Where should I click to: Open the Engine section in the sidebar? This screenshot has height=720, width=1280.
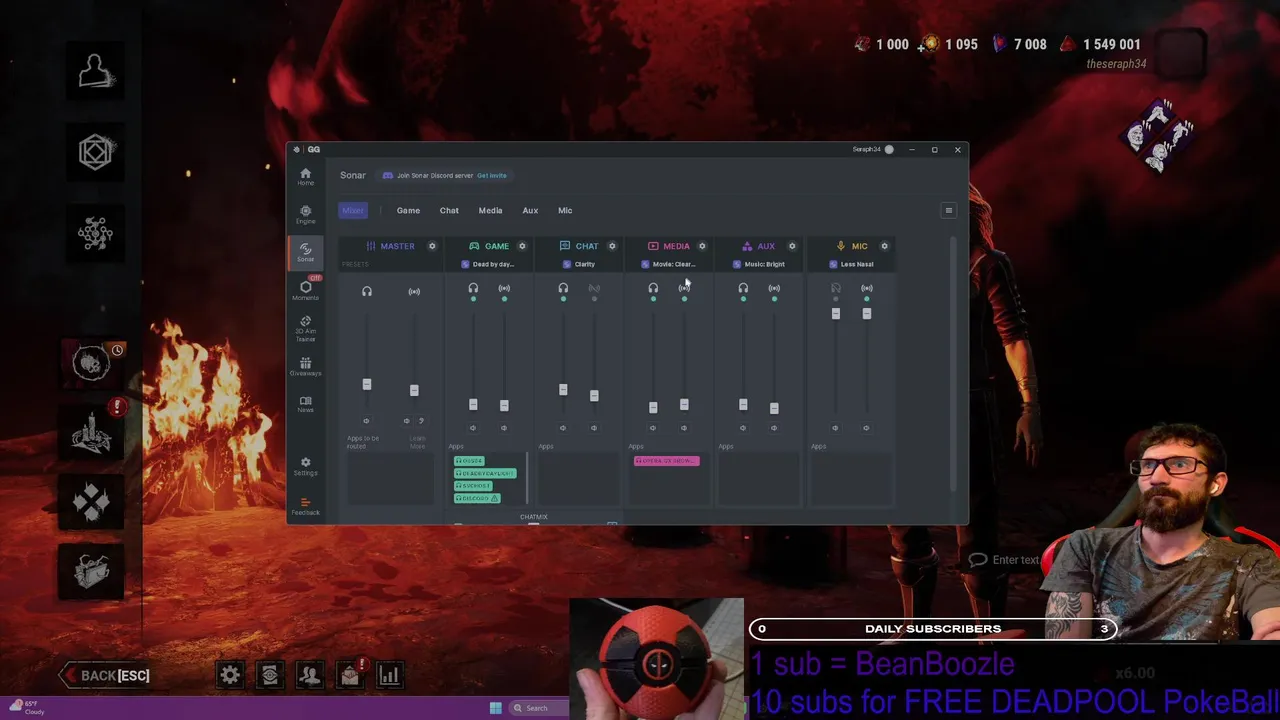[x=305, y=214]
